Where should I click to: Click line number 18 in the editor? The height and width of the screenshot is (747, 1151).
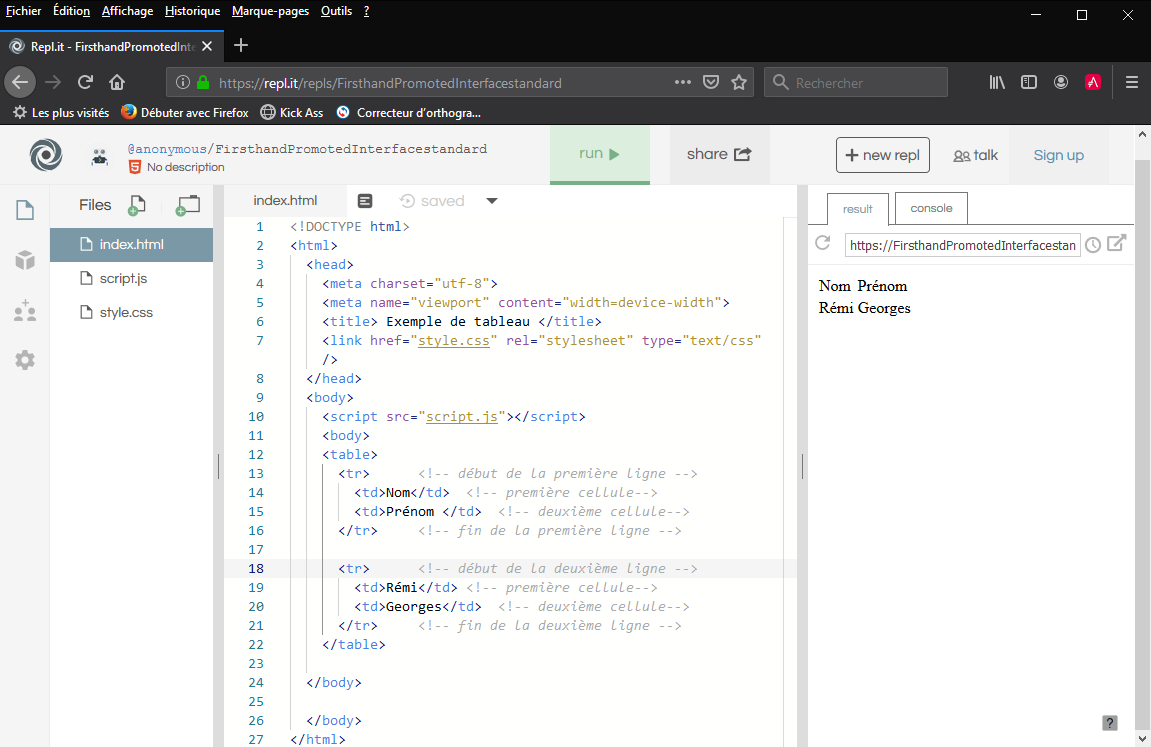(255, 569)
